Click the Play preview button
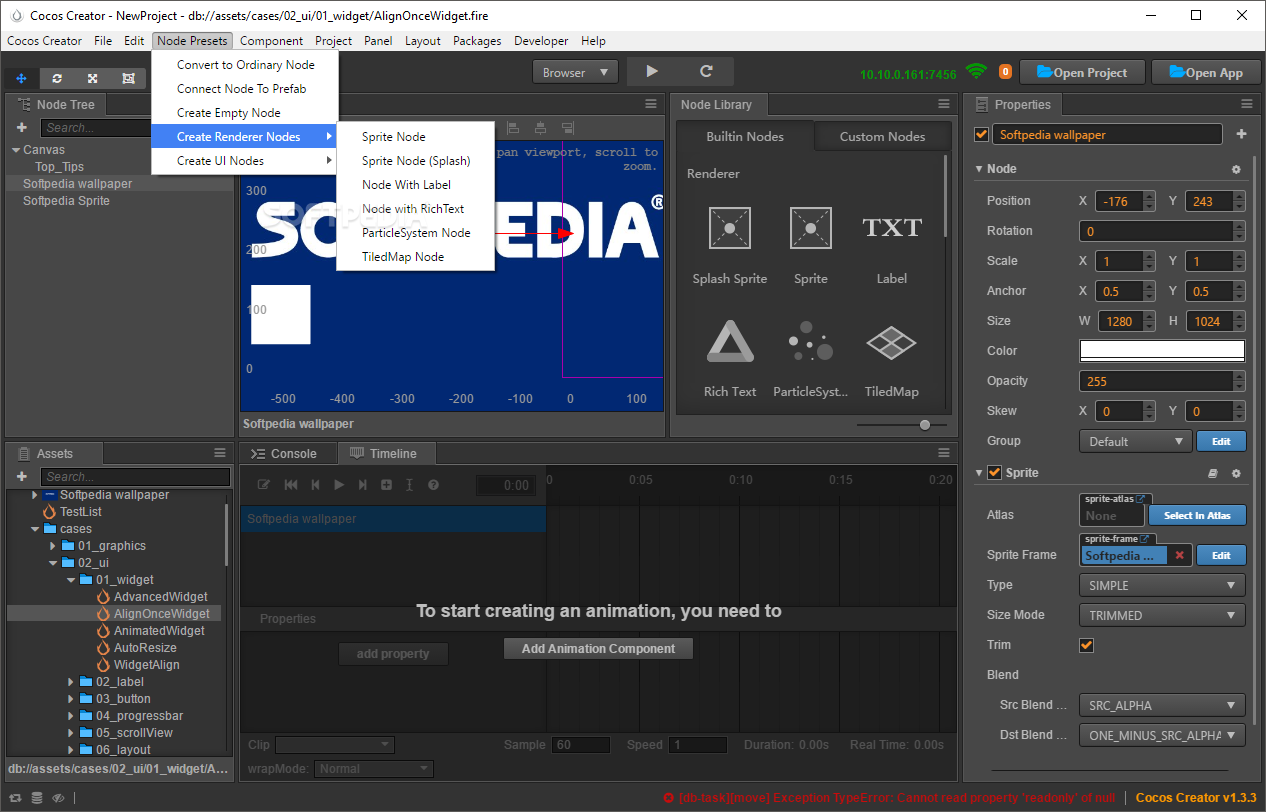This screenshot has height=812, width=1266. tap(652, 72)
